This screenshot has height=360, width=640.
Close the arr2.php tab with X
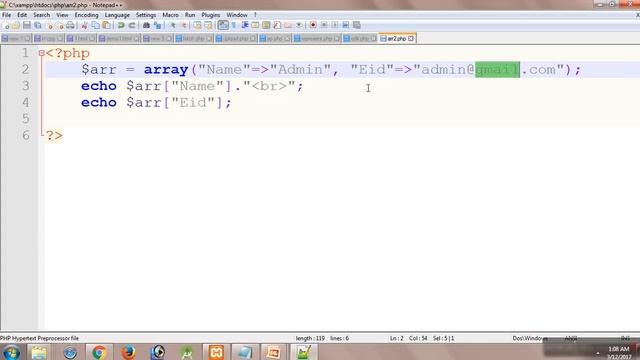click(x=411, y=38)
